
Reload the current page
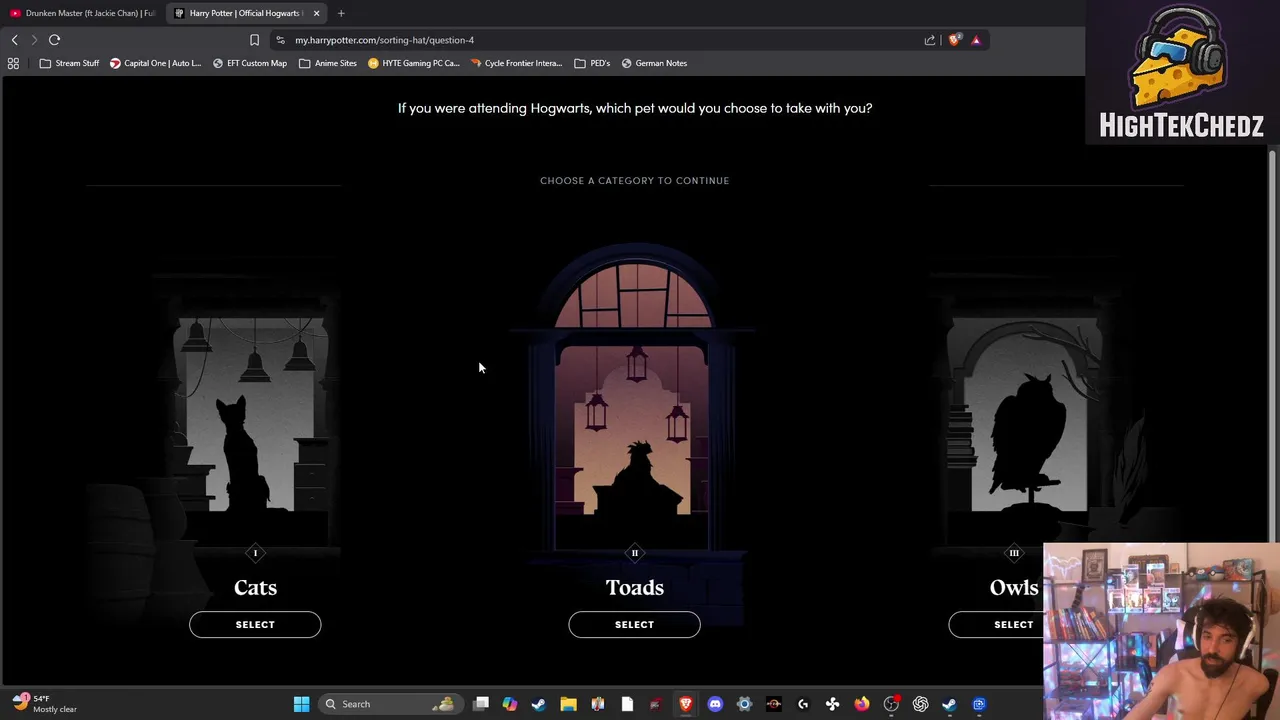click(x=54, y=40)
